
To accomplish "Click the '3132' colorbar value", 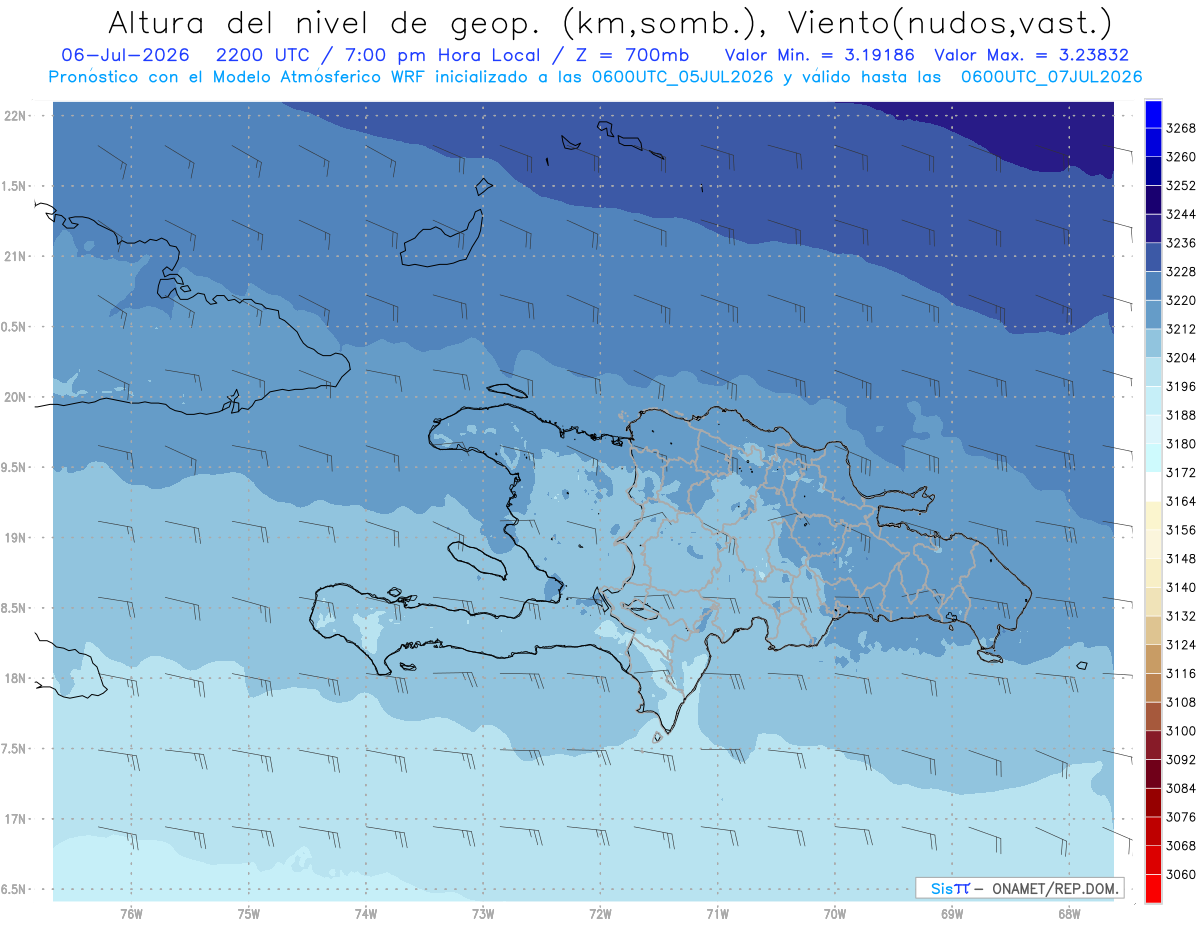I will coord(1181,616).
